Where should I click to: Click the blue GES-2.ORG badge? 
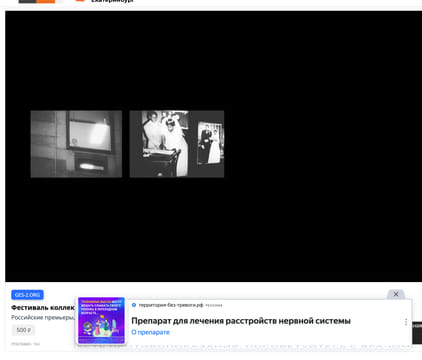(x=27, y=295)
